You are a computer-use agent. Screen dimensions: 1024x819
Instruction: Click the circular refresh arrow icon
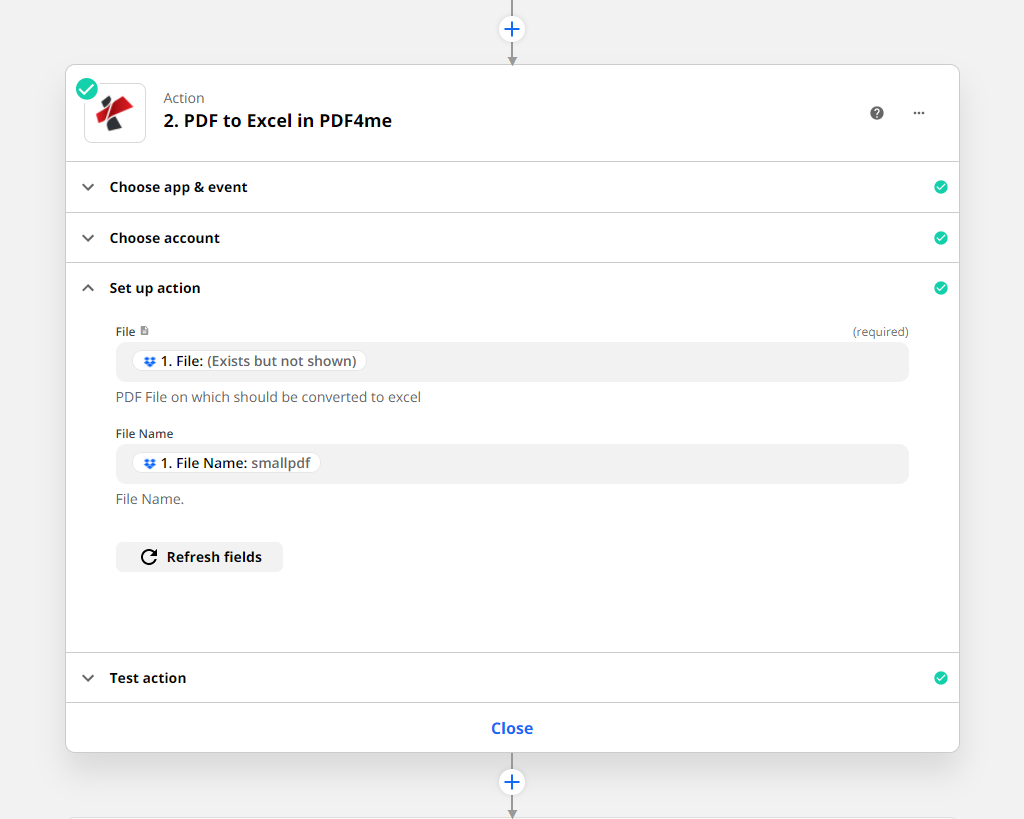click(x=148, y=557)
